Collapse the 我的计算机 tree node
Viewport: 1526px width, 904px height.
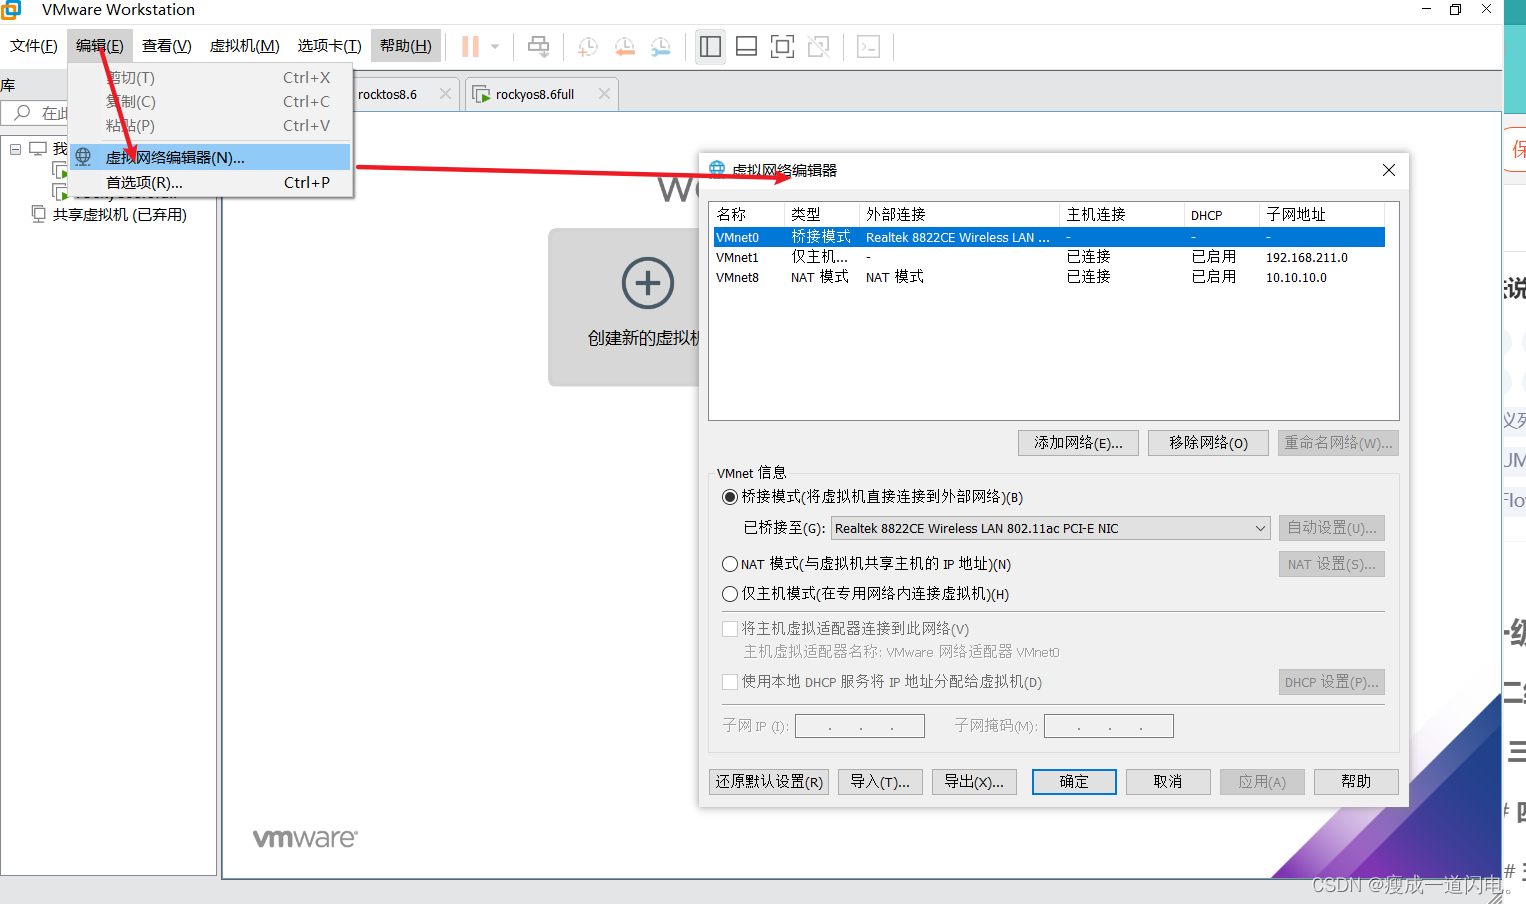pos(15,149)
